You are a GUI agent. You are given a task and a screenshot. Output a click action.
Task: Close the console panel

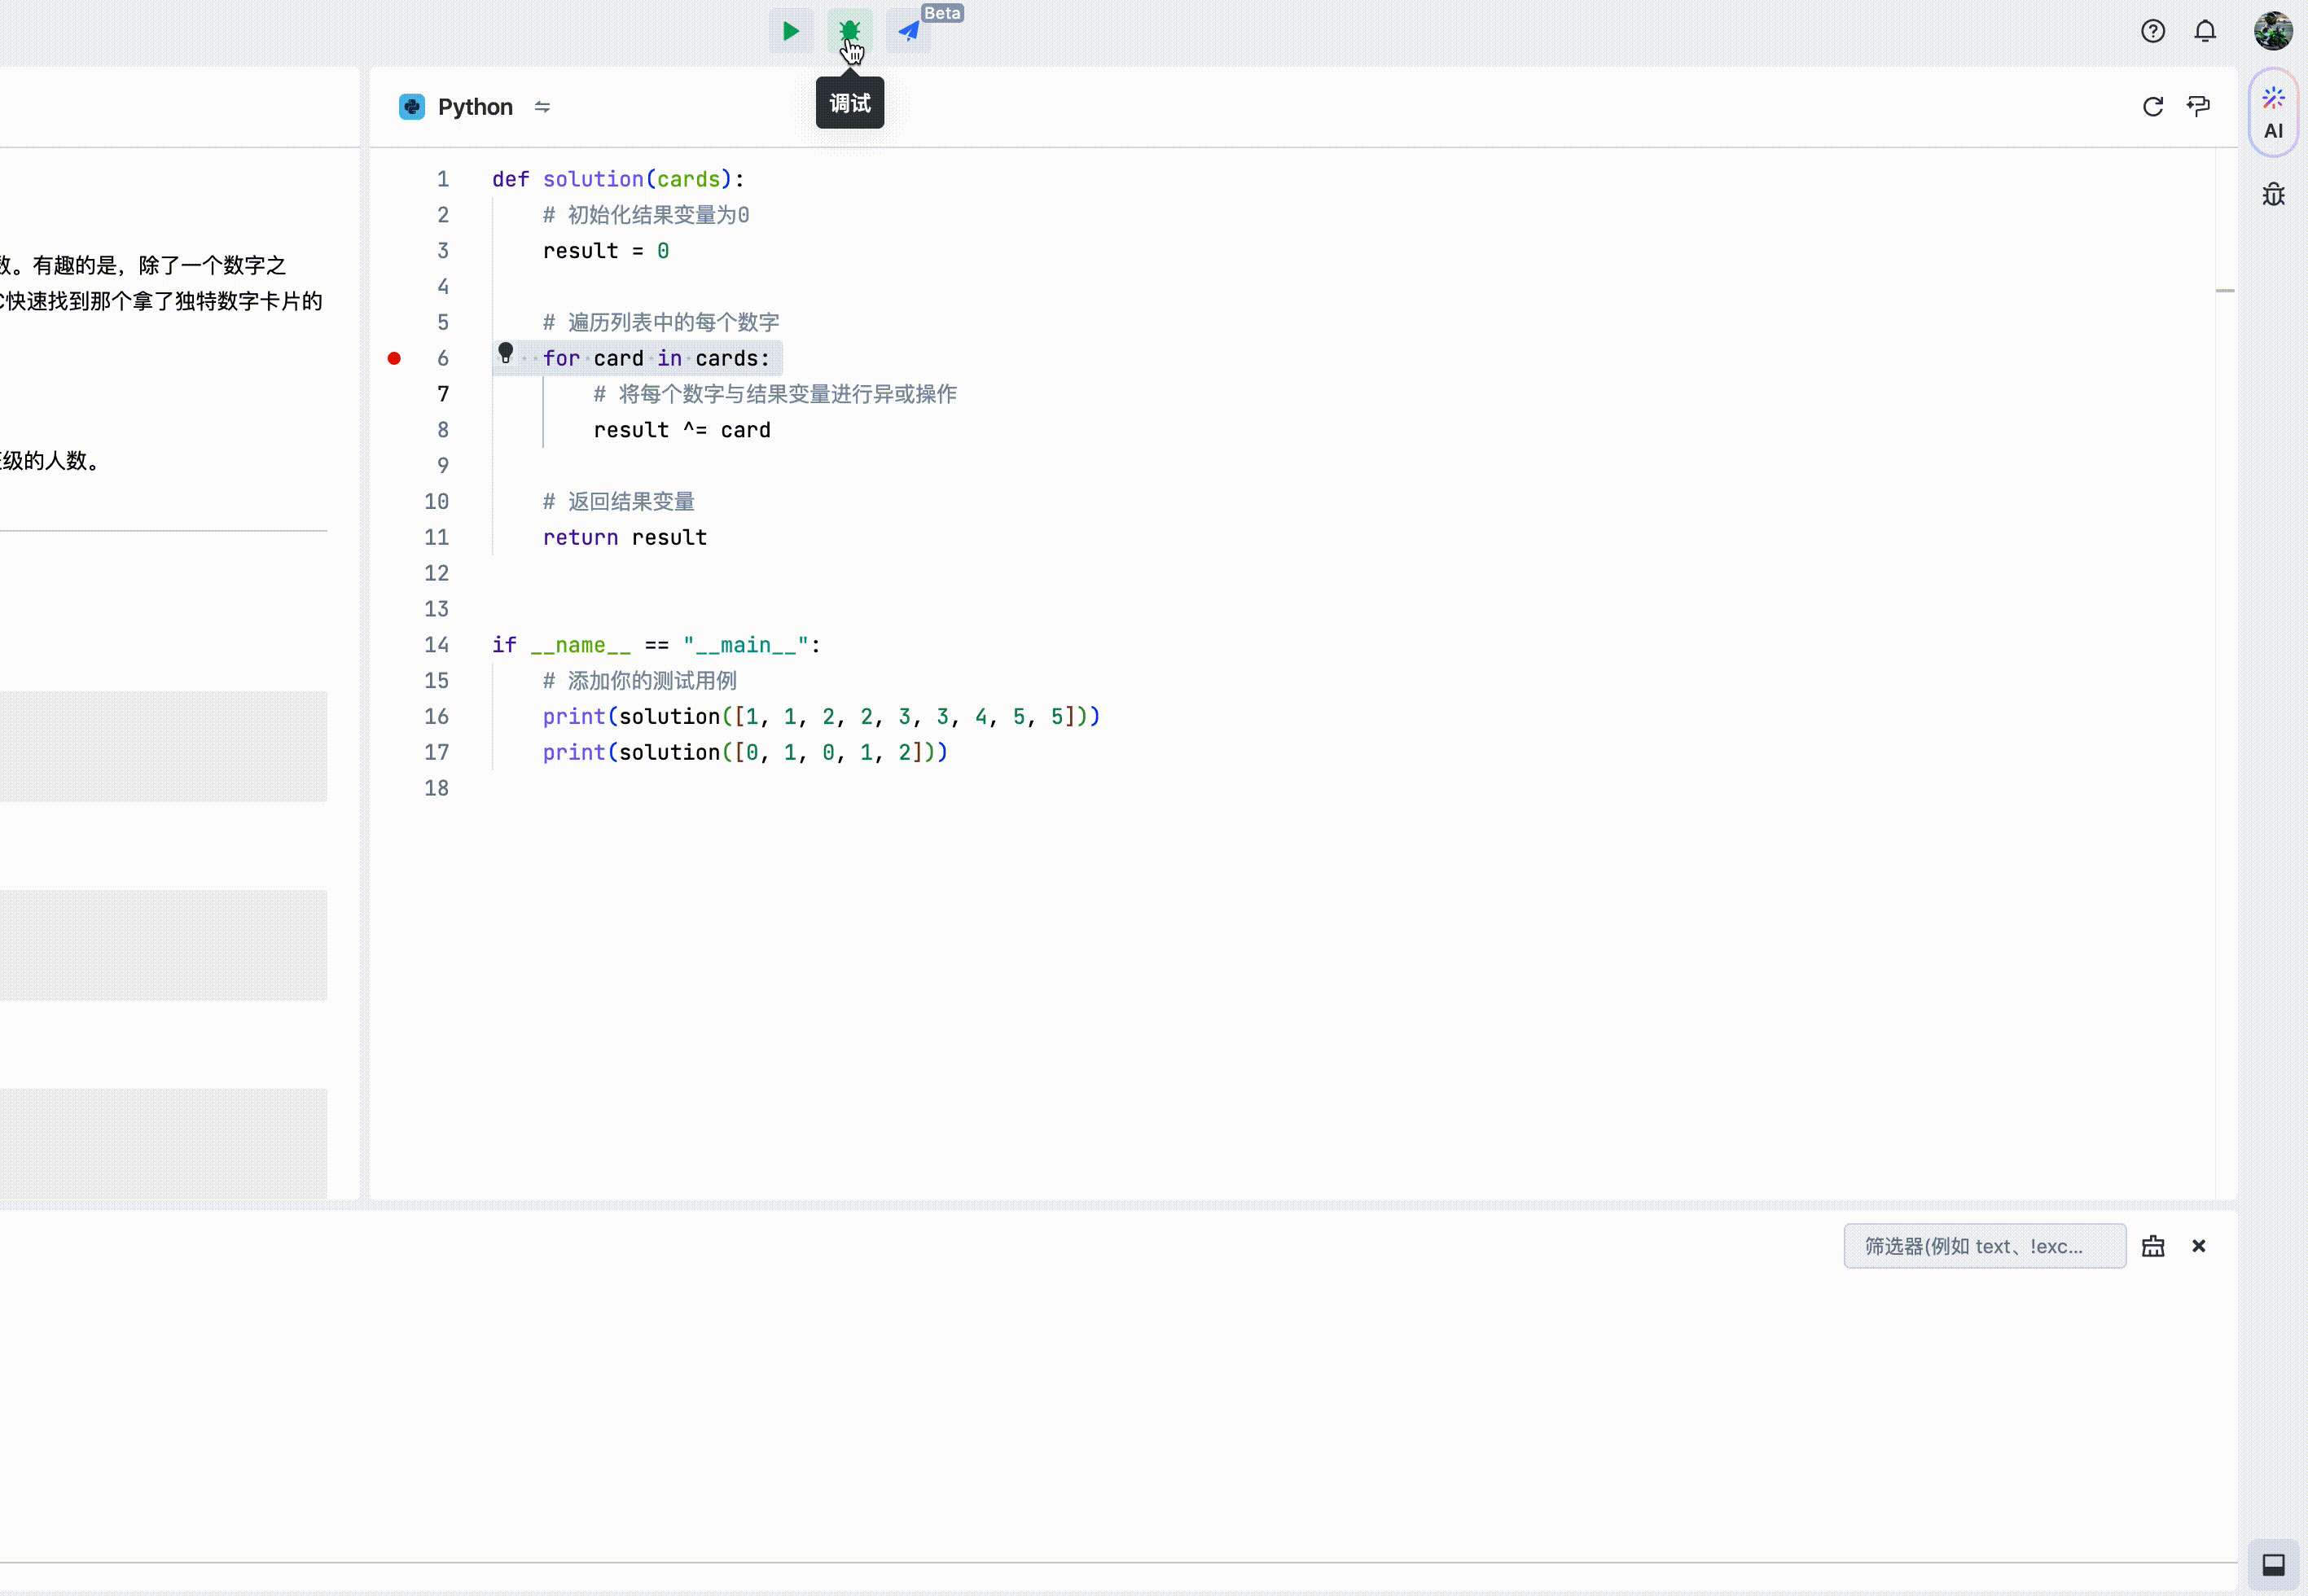pos(2198,1246)
